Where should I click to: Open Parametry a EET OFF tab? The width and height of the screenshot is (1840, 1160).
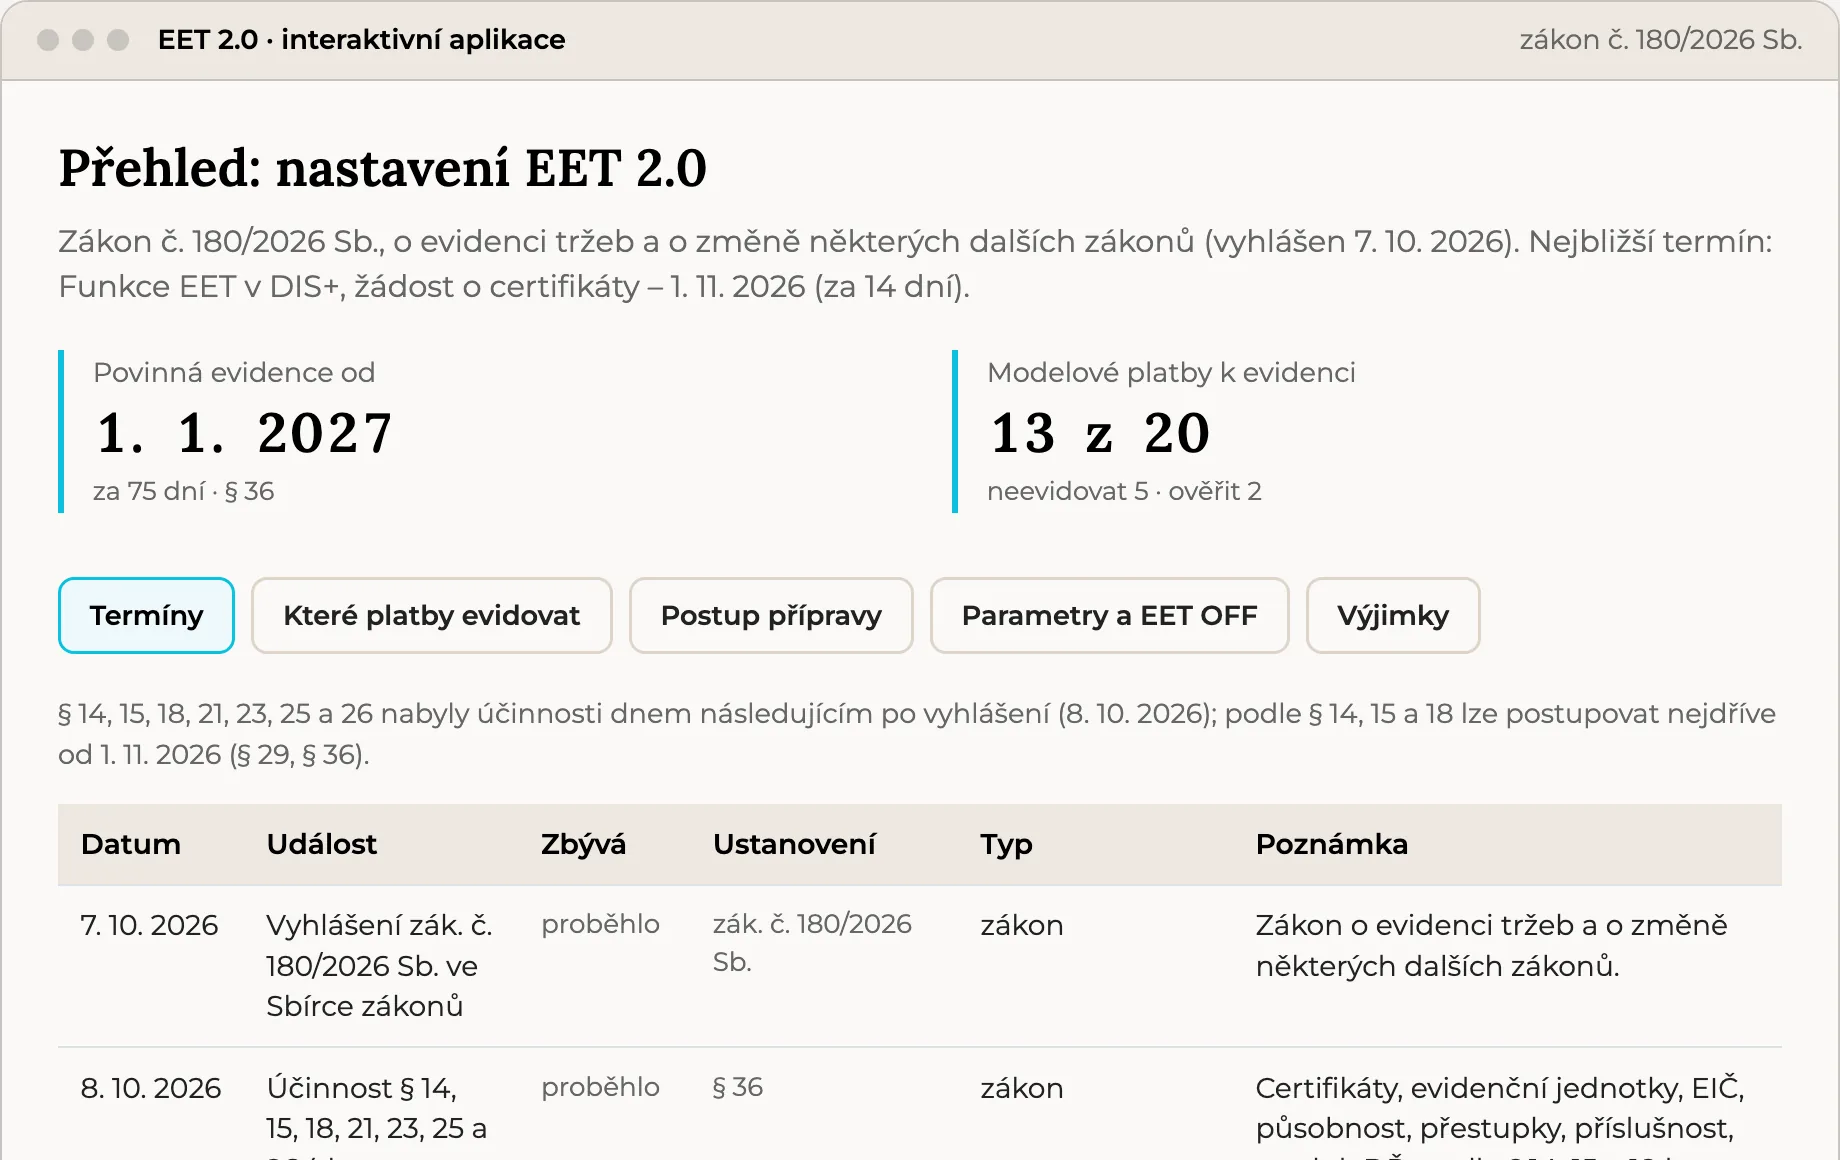tap(1109, 615)
